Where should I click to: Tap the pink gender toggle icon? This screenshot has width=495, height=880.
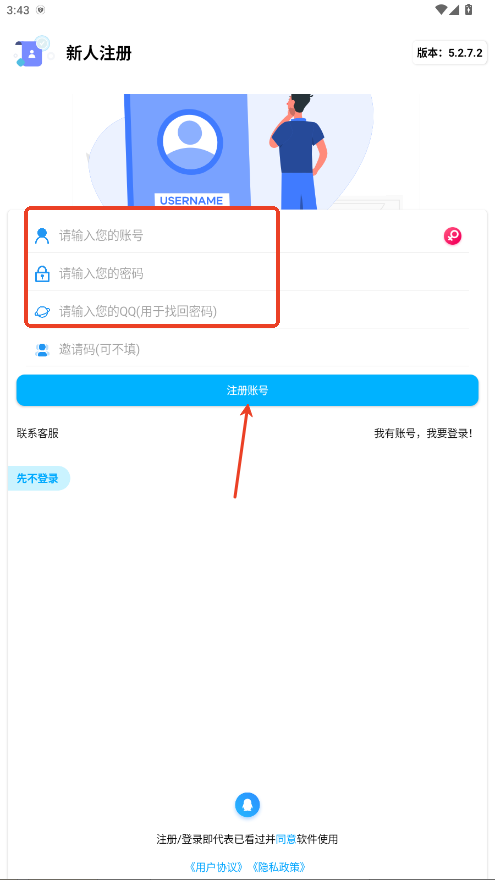point(452,236)
